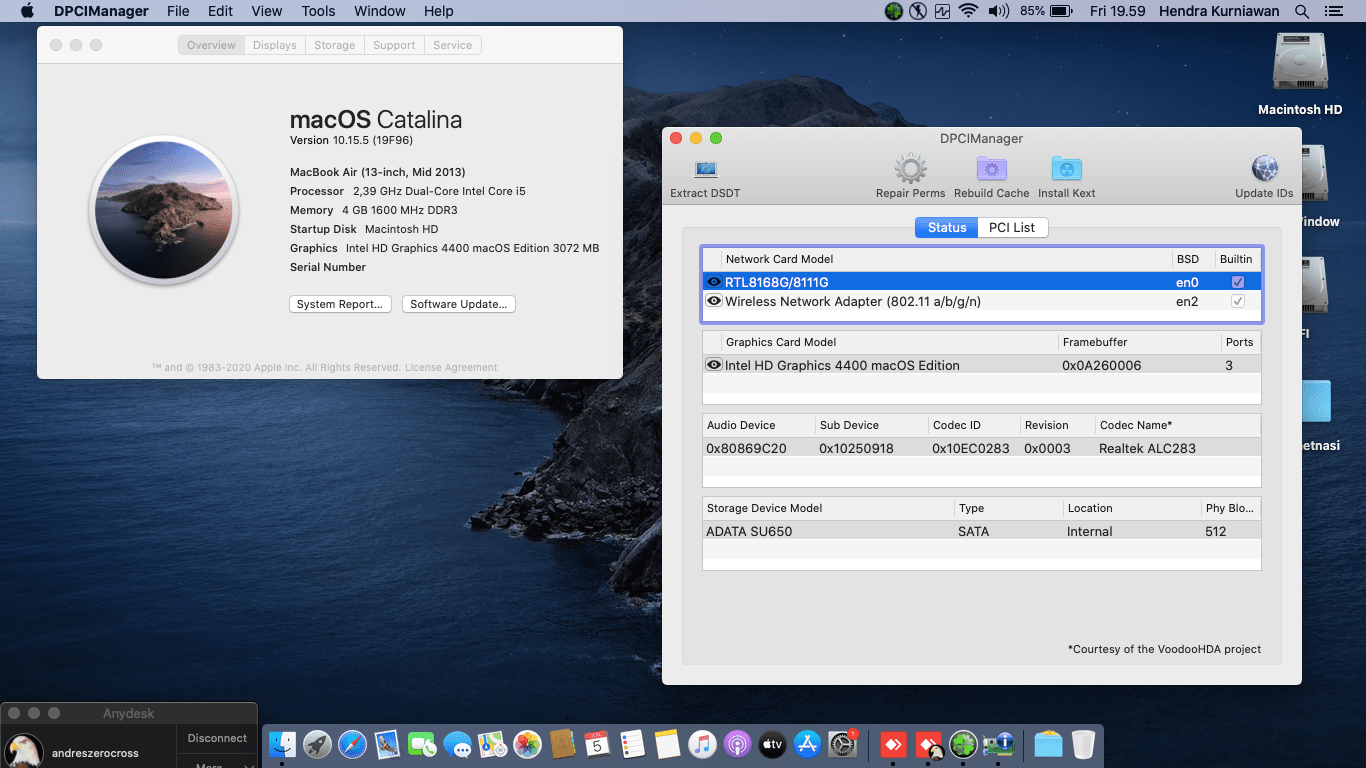Open Apple Podcasts from the Dock

coord(737,744)
